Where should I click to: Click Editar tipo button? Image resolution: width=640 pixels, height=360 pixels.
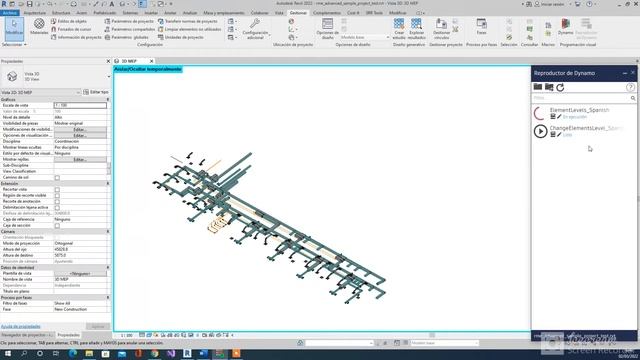pyautogui.click(x=96, y=92)
